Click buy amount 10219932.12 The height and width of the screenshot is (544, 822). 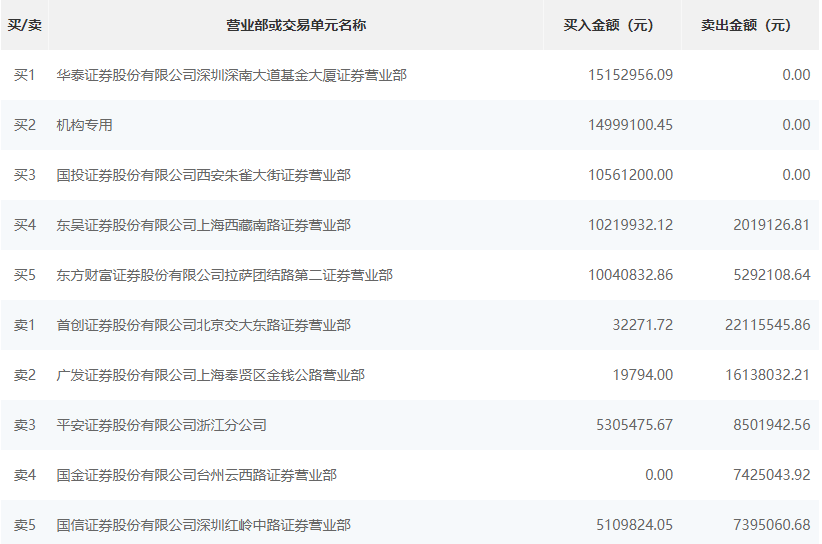630,225
